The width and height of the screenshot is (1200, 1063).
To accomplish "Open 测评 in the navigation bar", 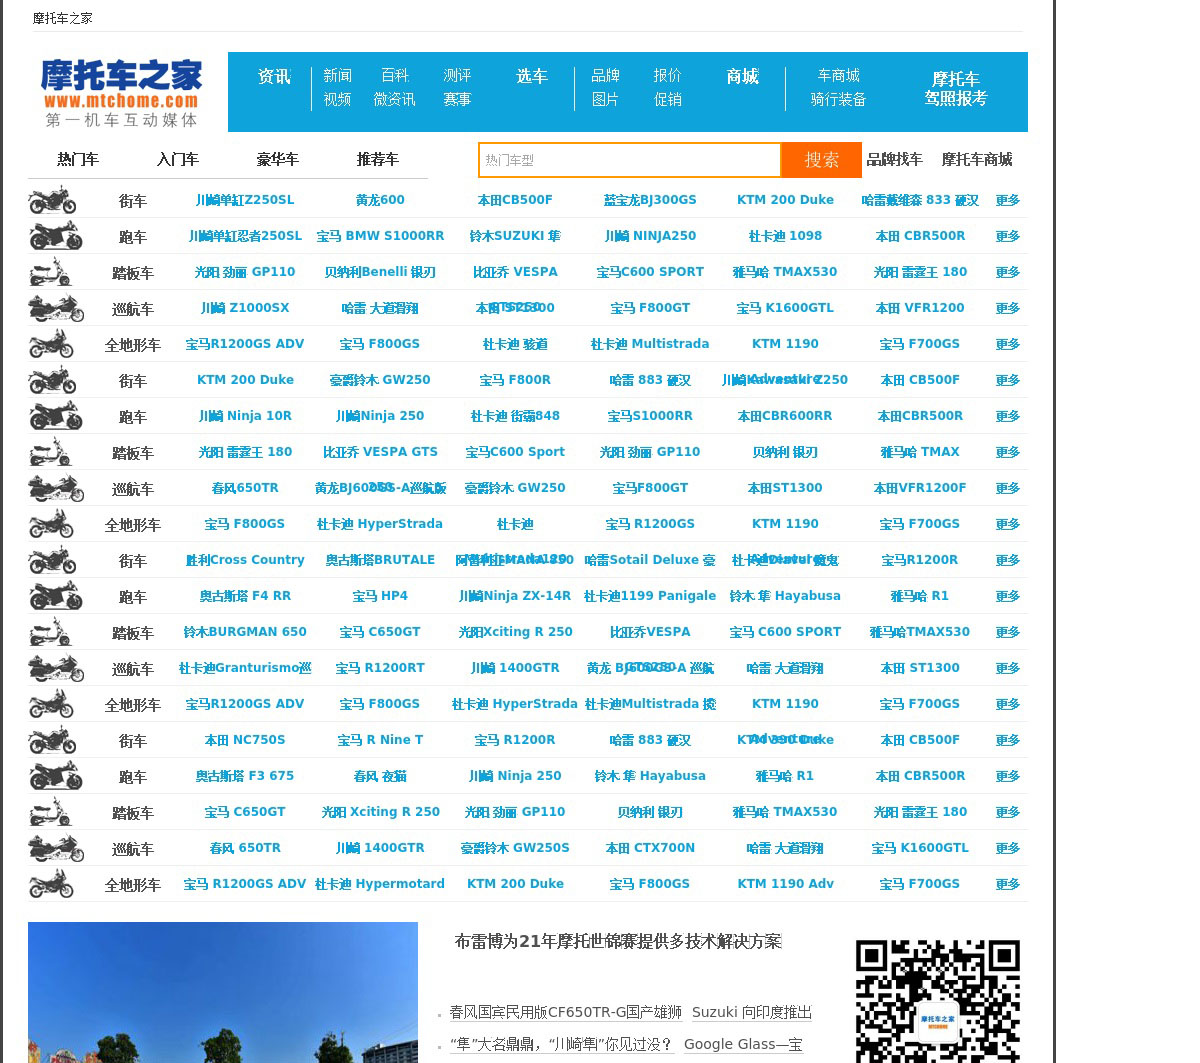I will pos(457,76).
